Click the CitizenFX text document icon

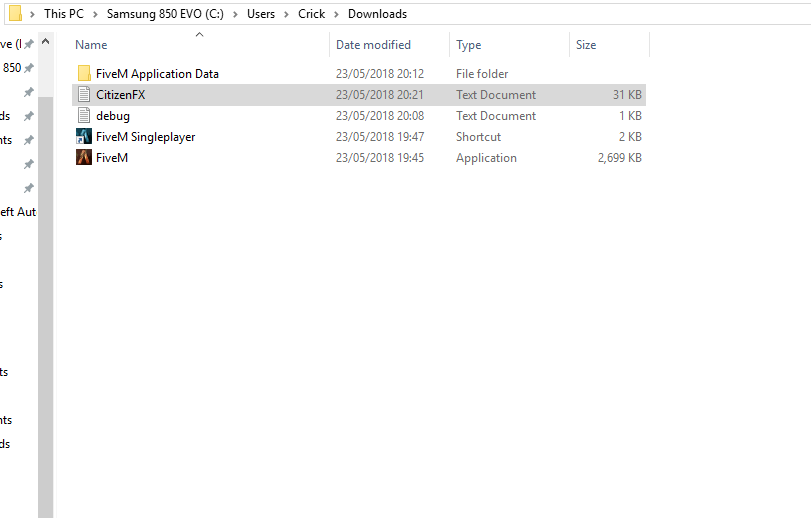pos(84,95)
